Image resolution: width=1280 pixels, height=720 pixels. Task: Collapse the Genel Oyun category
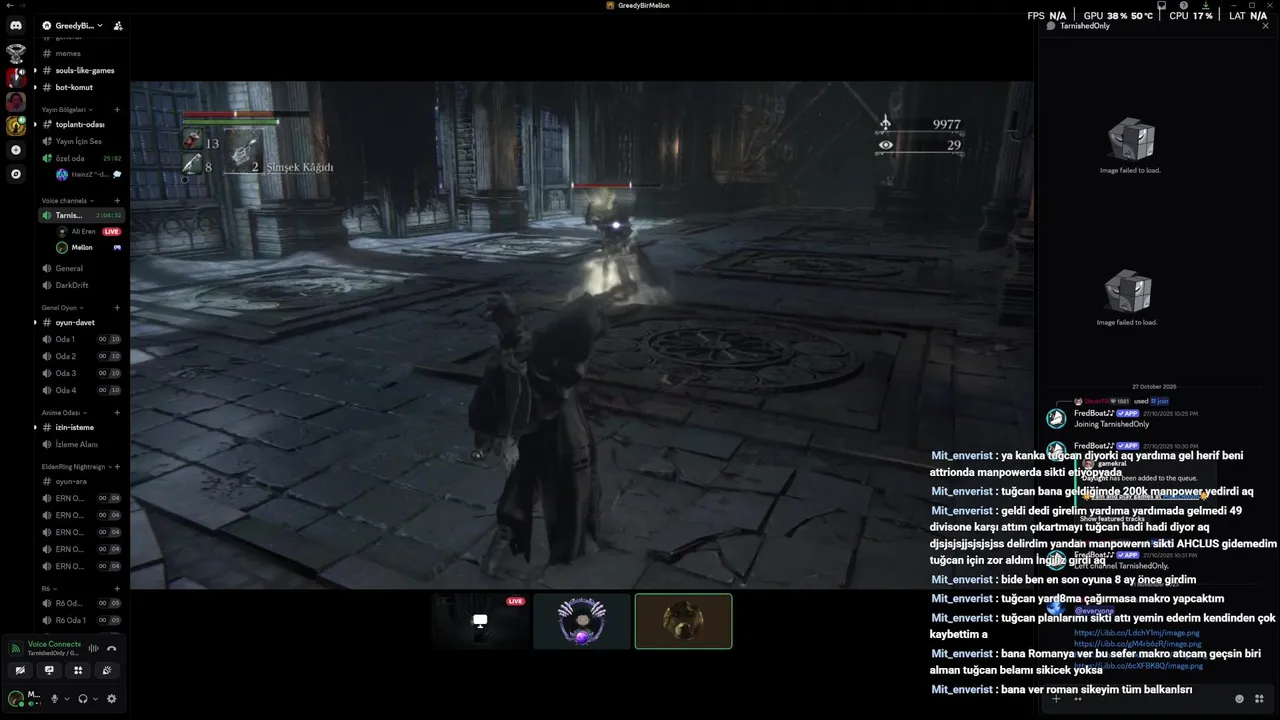[x=62, y=308]
